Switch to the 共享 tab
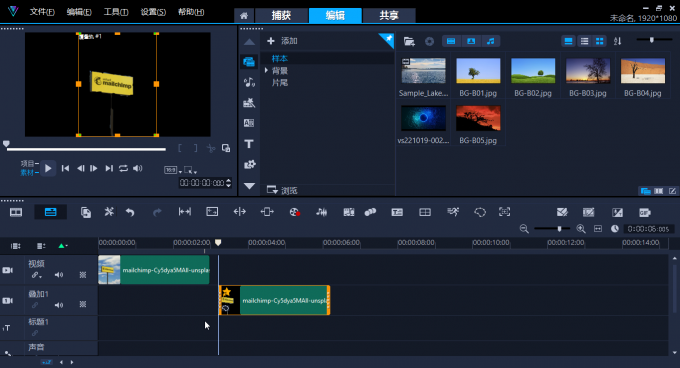The height and width of the screenshot is (368, 680). 389,16
